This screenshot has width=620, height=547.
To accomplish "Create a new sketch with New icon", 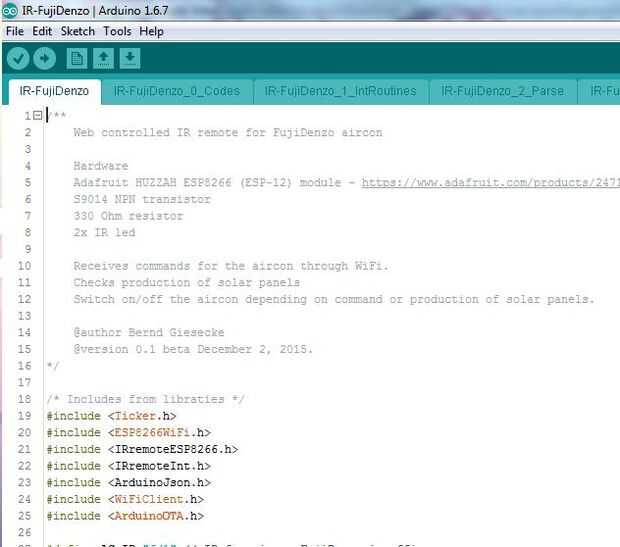I will [77, 59].
